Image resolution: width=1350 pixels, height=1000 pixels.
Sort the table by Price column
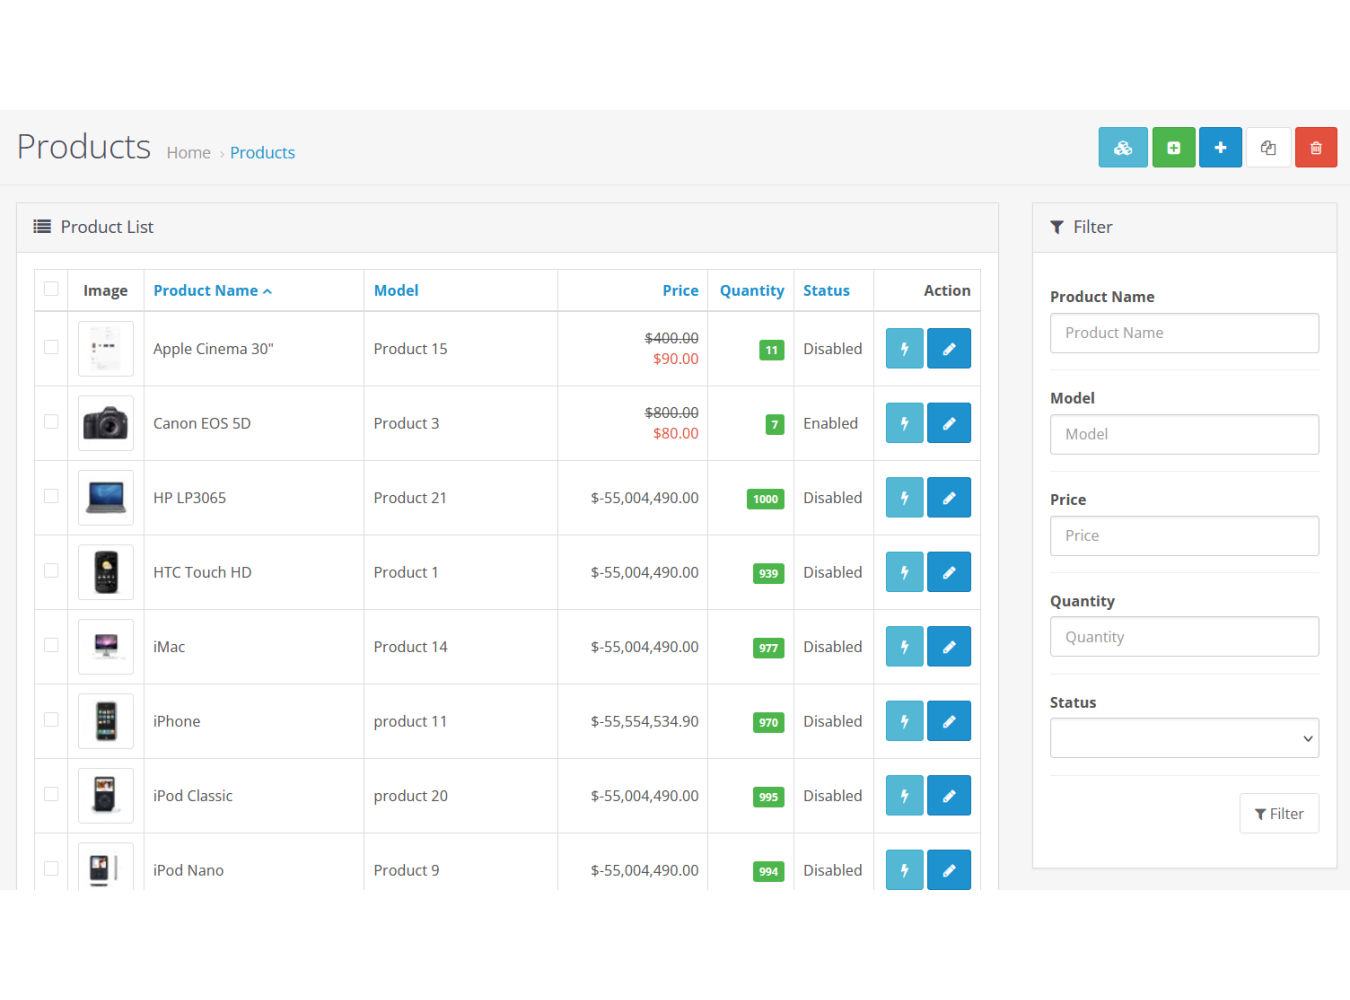click(680, 291)
